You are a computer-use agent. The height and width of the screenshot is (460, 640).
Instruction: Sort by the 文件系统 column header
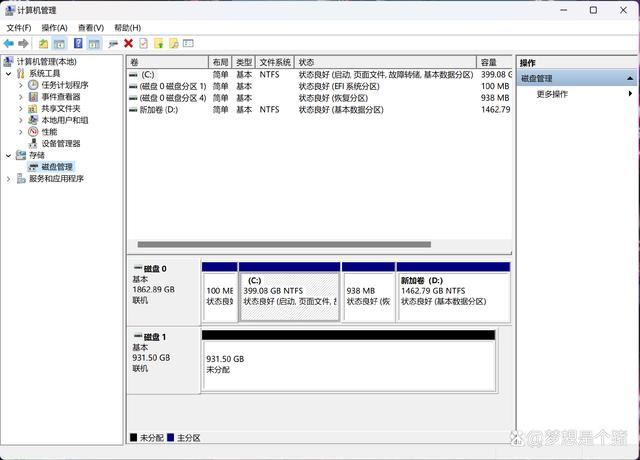tap(275, 62)
